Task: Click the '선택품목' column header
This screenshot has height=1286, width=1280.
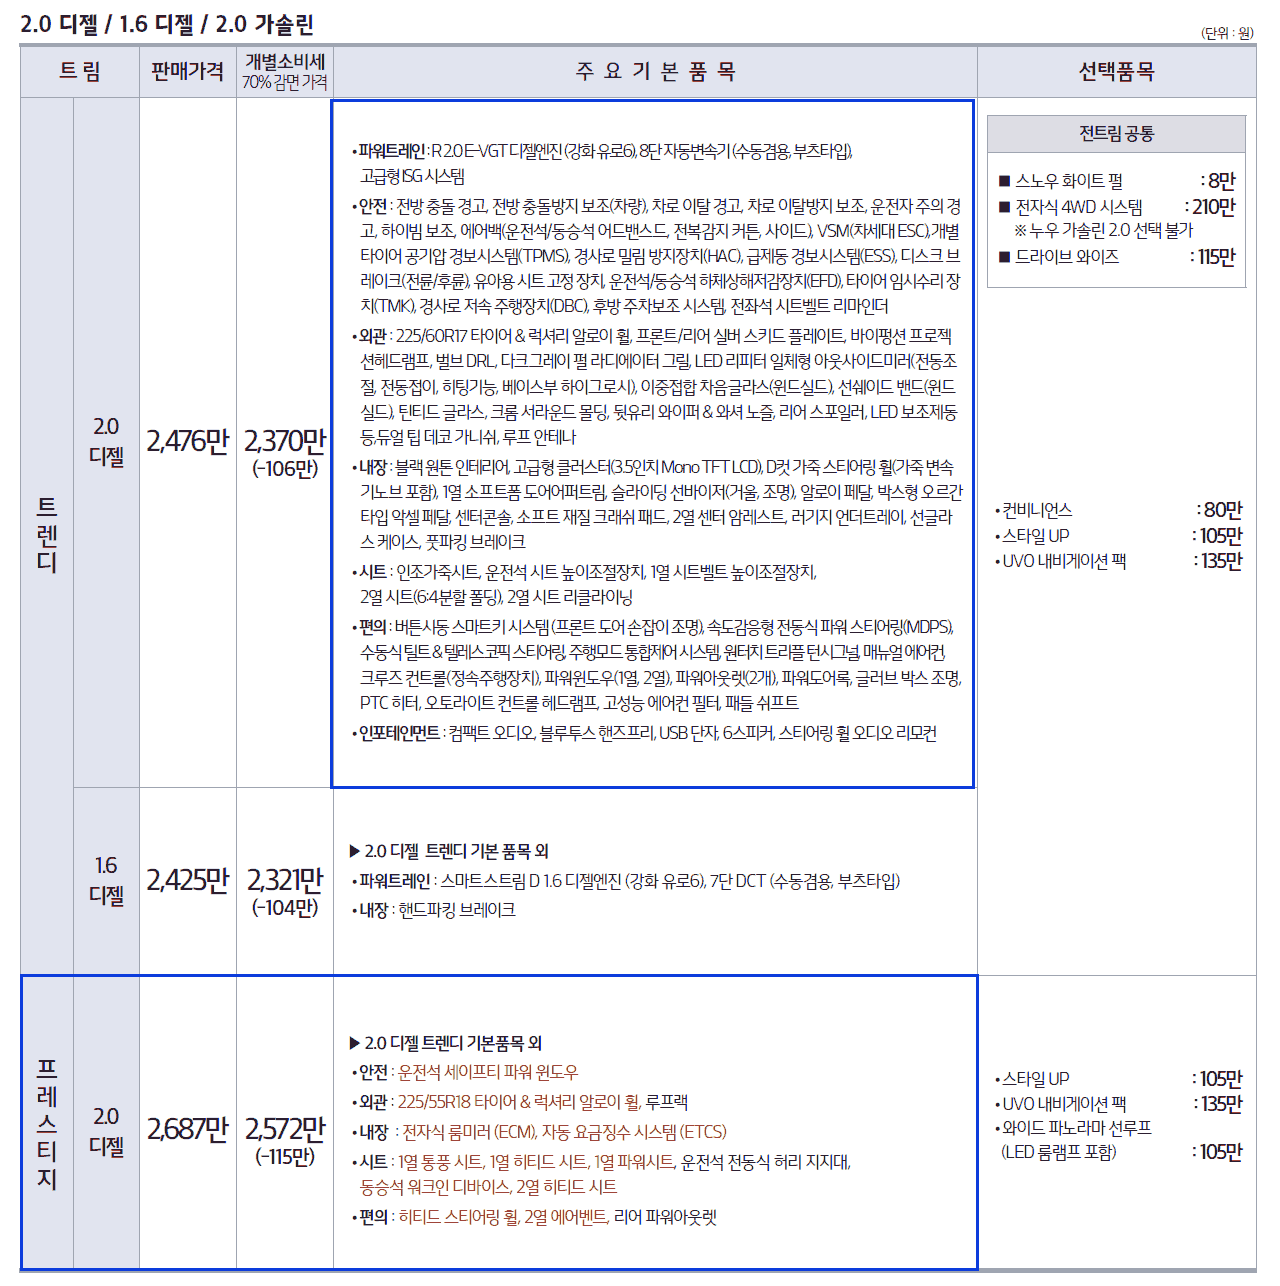Action: click(1116, 71)
